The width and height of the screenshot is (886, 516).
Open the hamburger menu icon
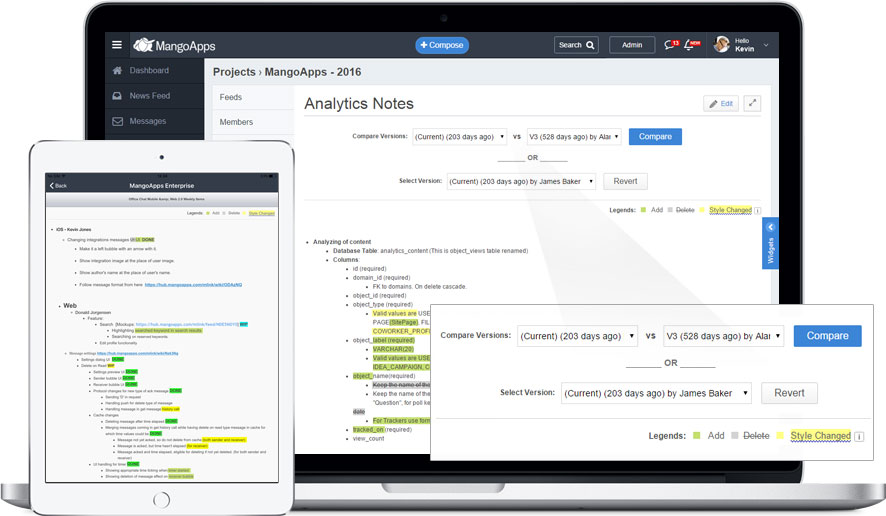pyautogui.click(x=117, y=45)
